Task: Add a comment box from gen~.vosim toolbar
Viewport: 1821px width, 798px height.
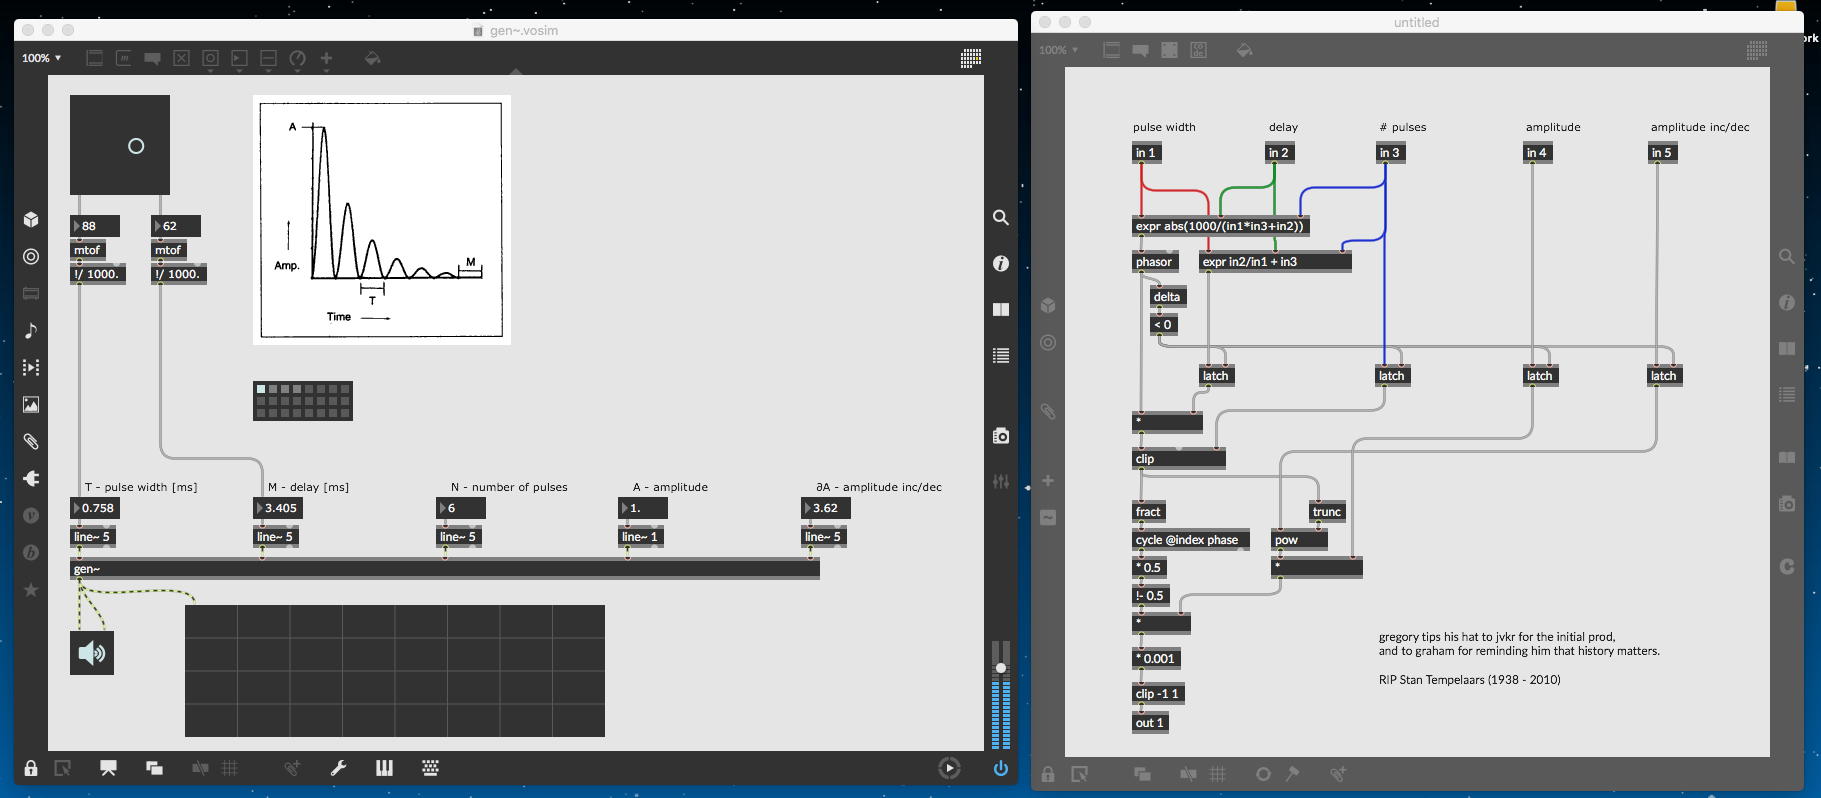Action: (152, 58)
